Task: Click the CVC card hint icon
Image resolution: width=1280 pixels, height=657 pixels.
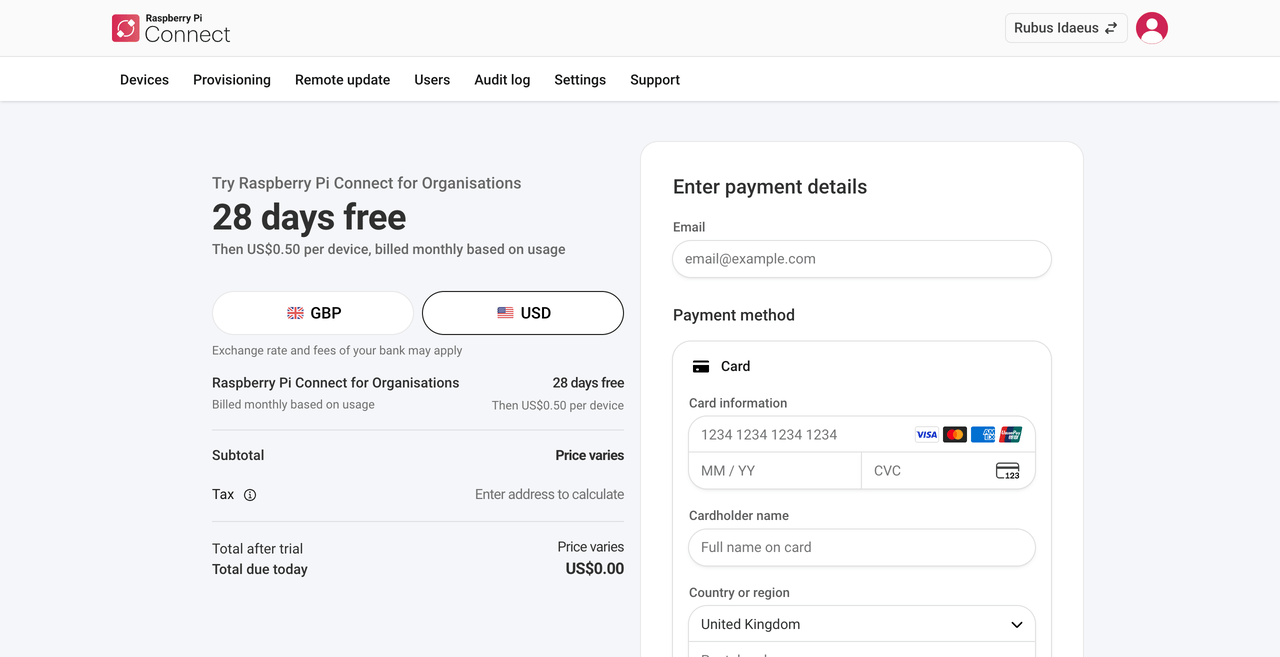Action: pos(1008,471)
